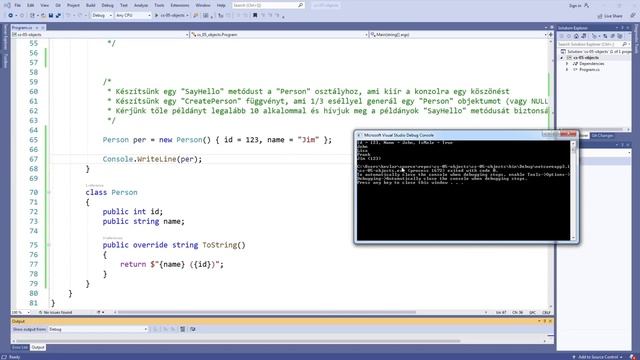Open the Show output from dropdown
The height and width of the screenshot is (360, 640).
click(98, 329)
